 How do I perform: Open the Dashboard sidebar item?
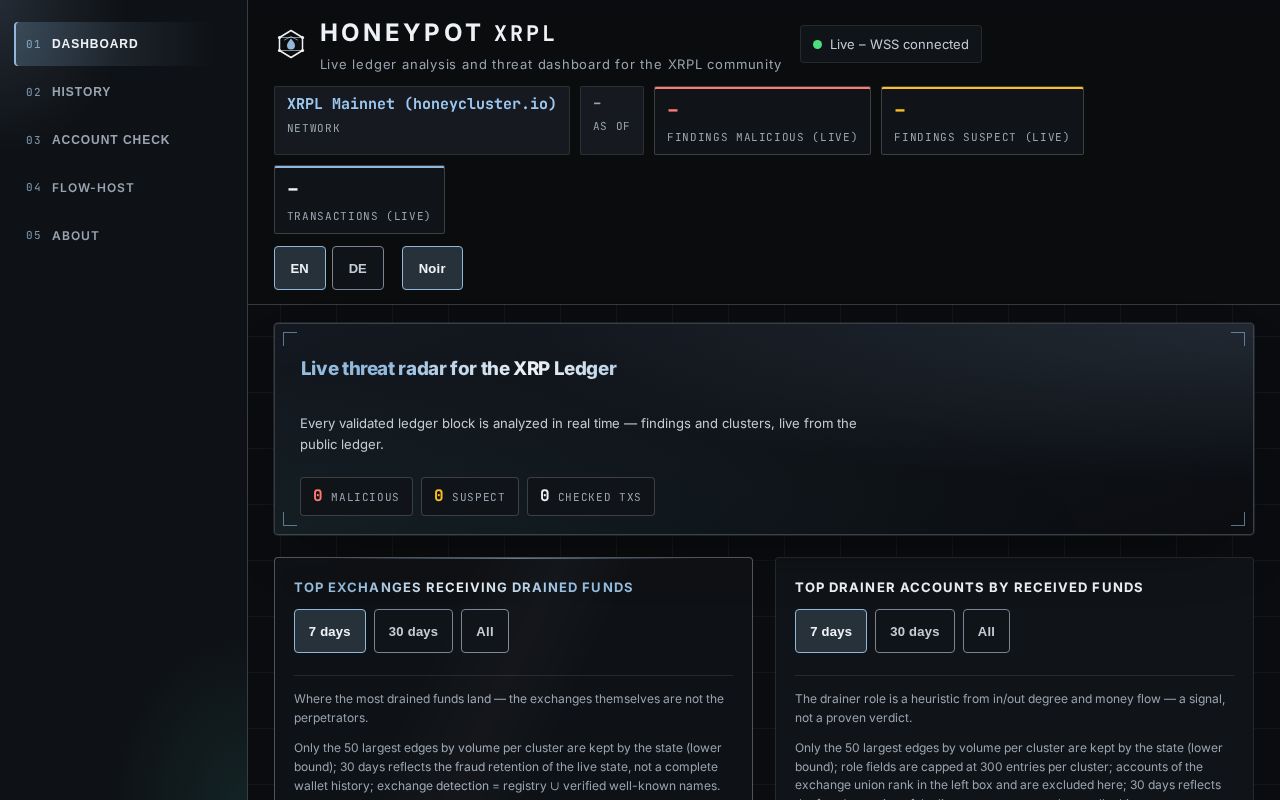(x=123, y=44)
